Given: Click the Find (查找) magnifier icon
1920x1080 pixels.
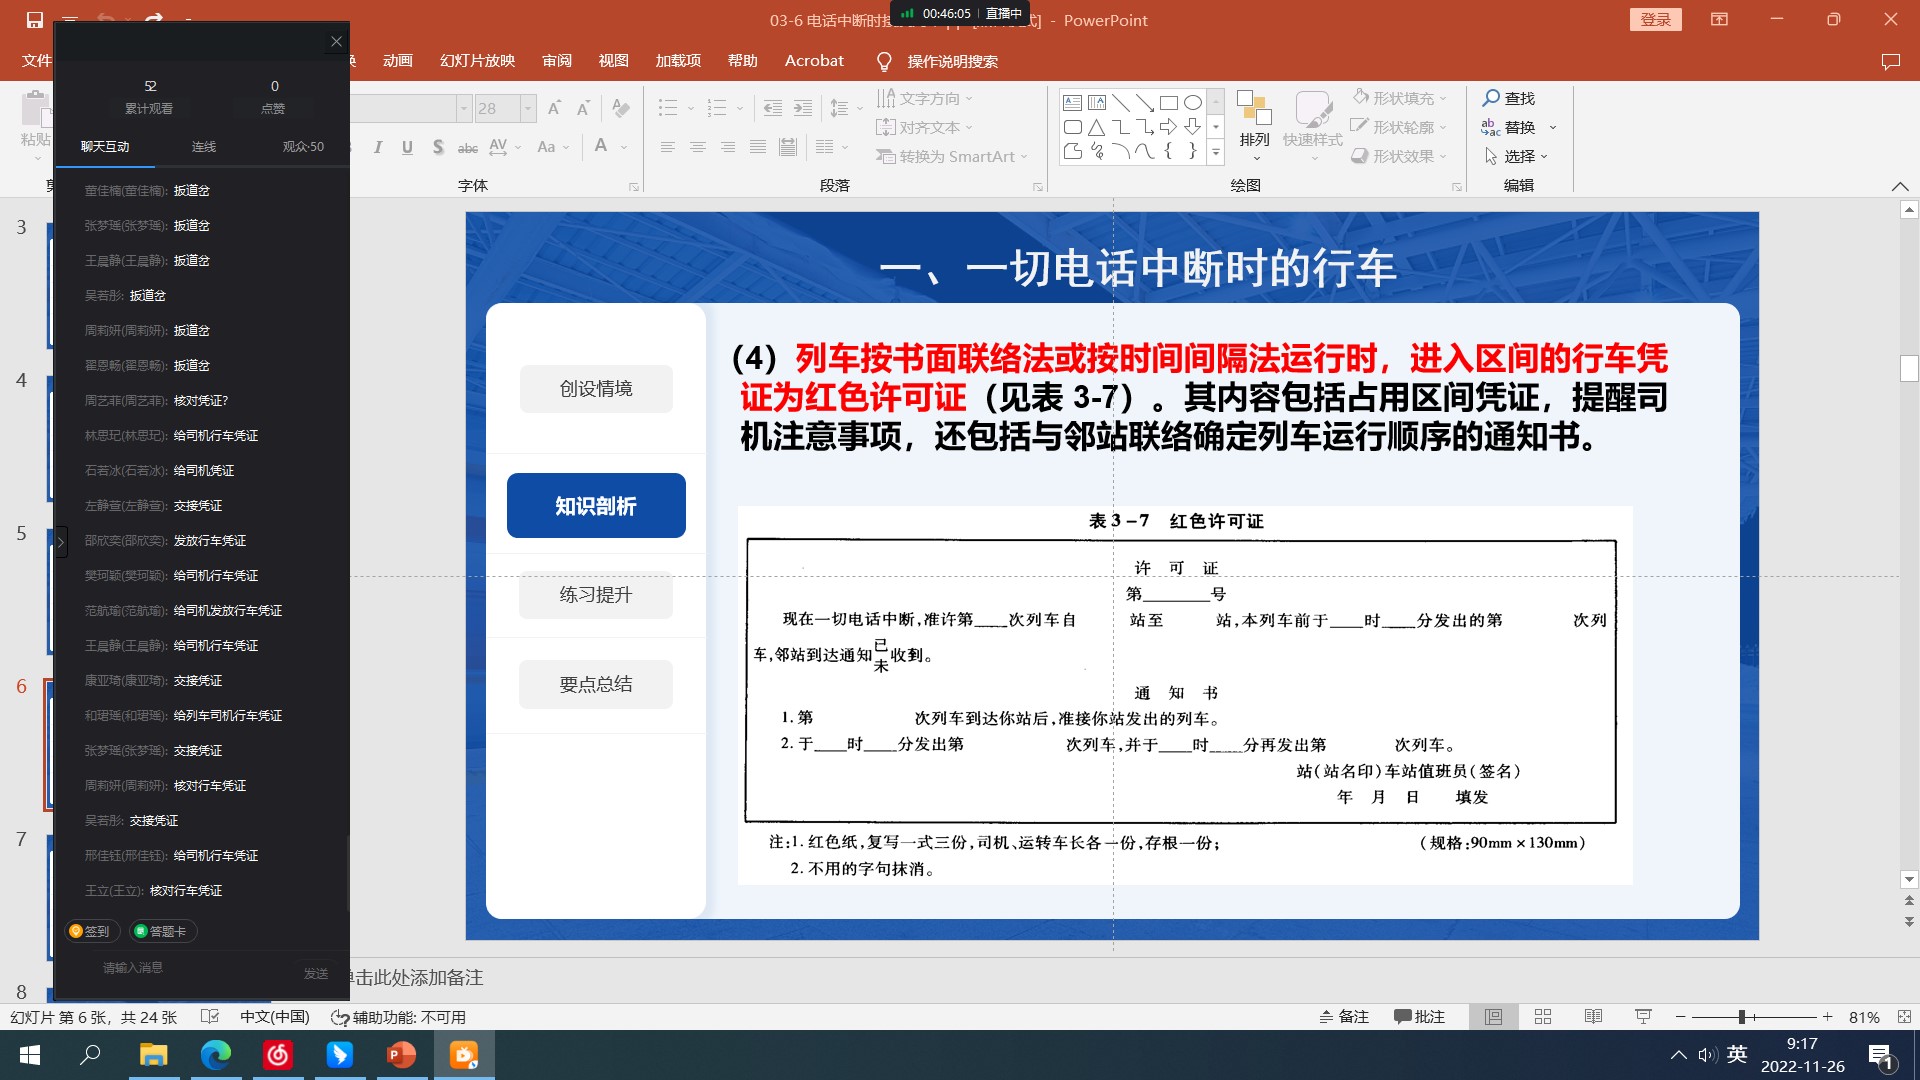Looking at the screenshot, I should (x=1491, y=98).
